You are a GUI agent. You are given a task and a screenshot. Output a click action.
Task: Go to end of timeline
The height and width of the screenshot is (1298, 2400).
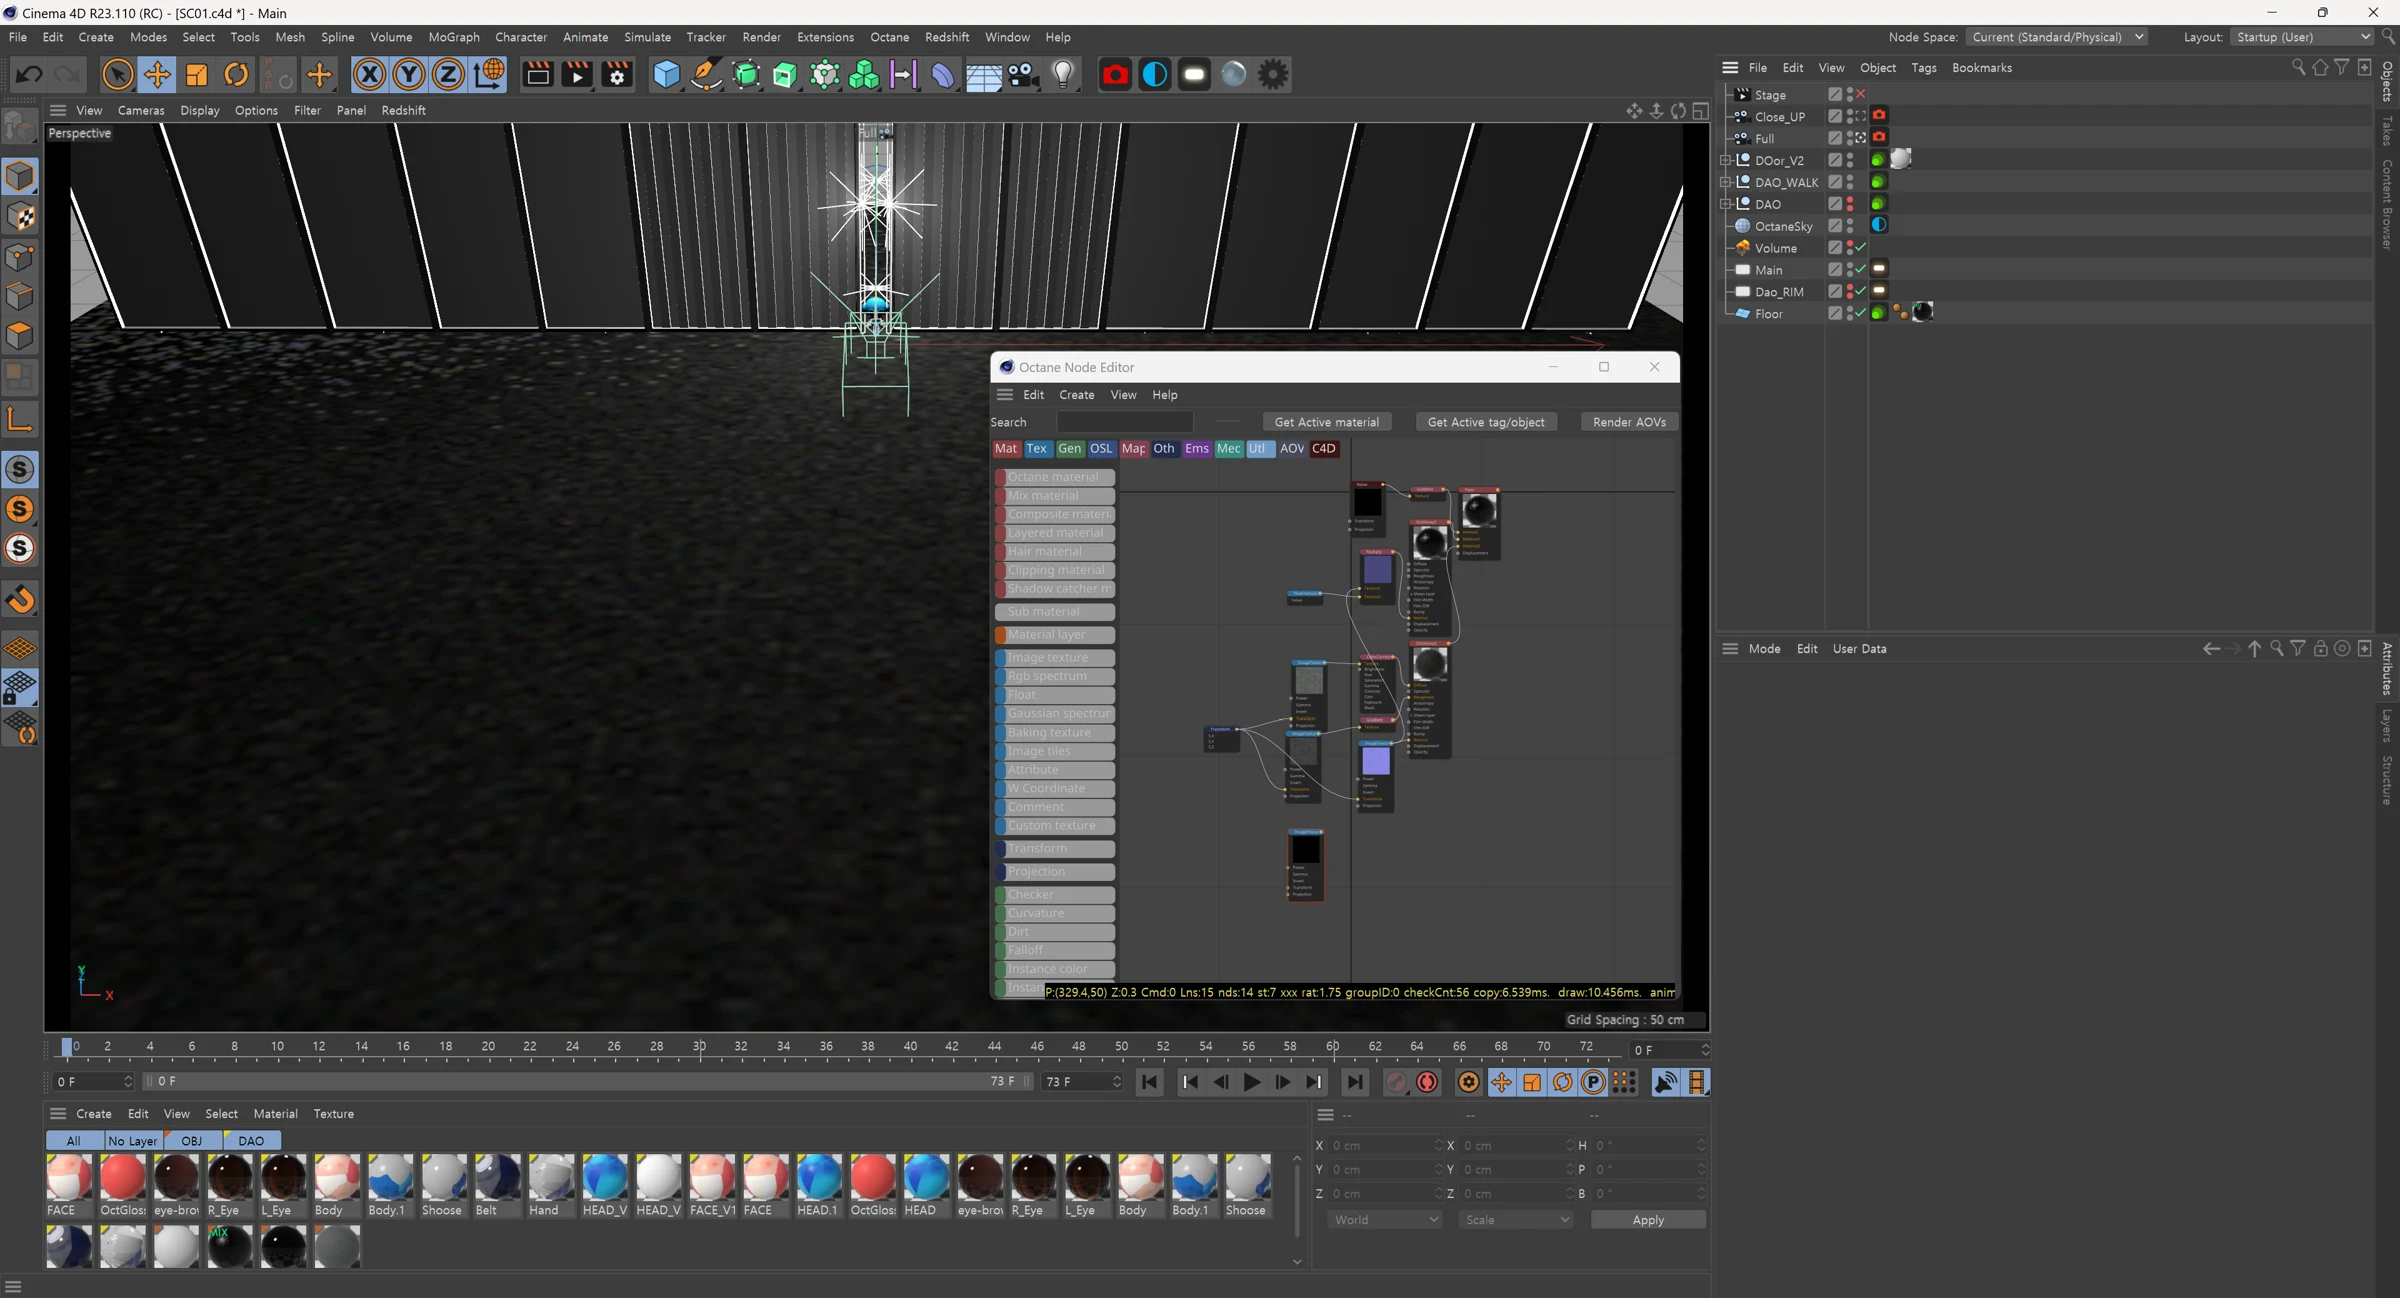point(1354,1082)
